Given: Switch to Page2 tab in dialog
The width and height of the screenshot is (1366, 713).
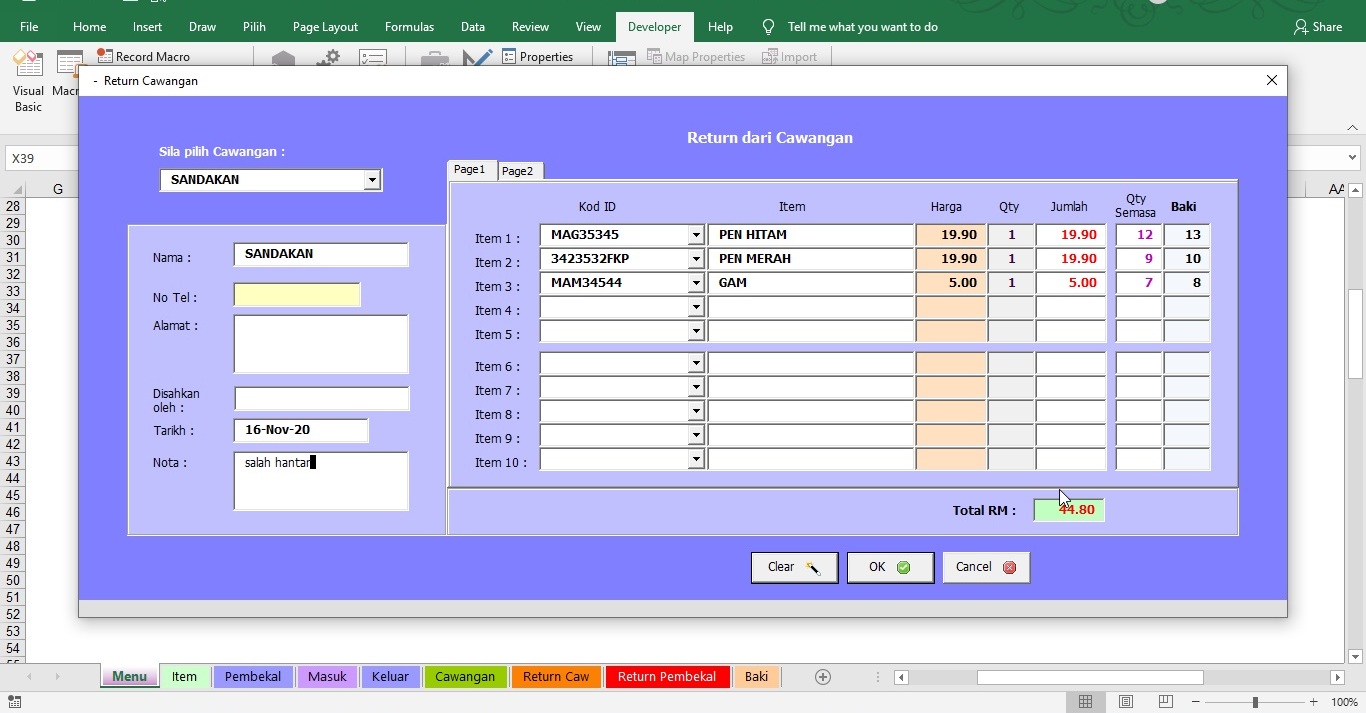Looking at the screenshot, I should (518, 171).
